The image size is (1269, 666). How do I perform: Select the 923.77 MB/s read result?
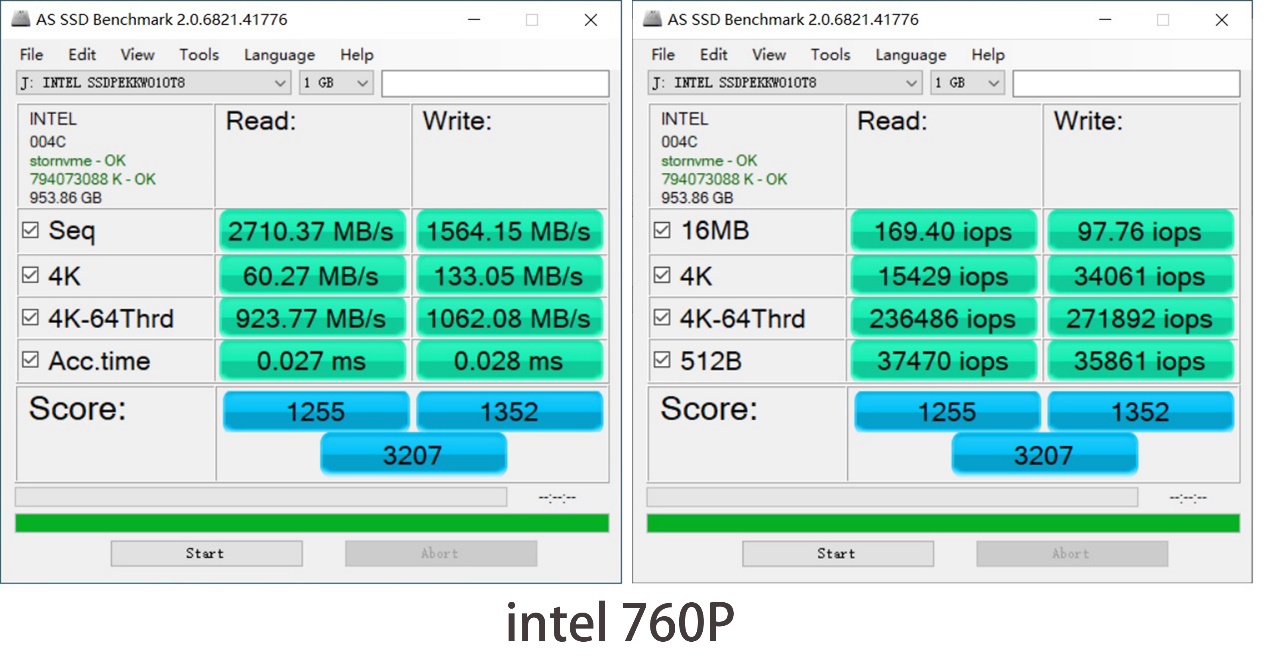(312, 318)
